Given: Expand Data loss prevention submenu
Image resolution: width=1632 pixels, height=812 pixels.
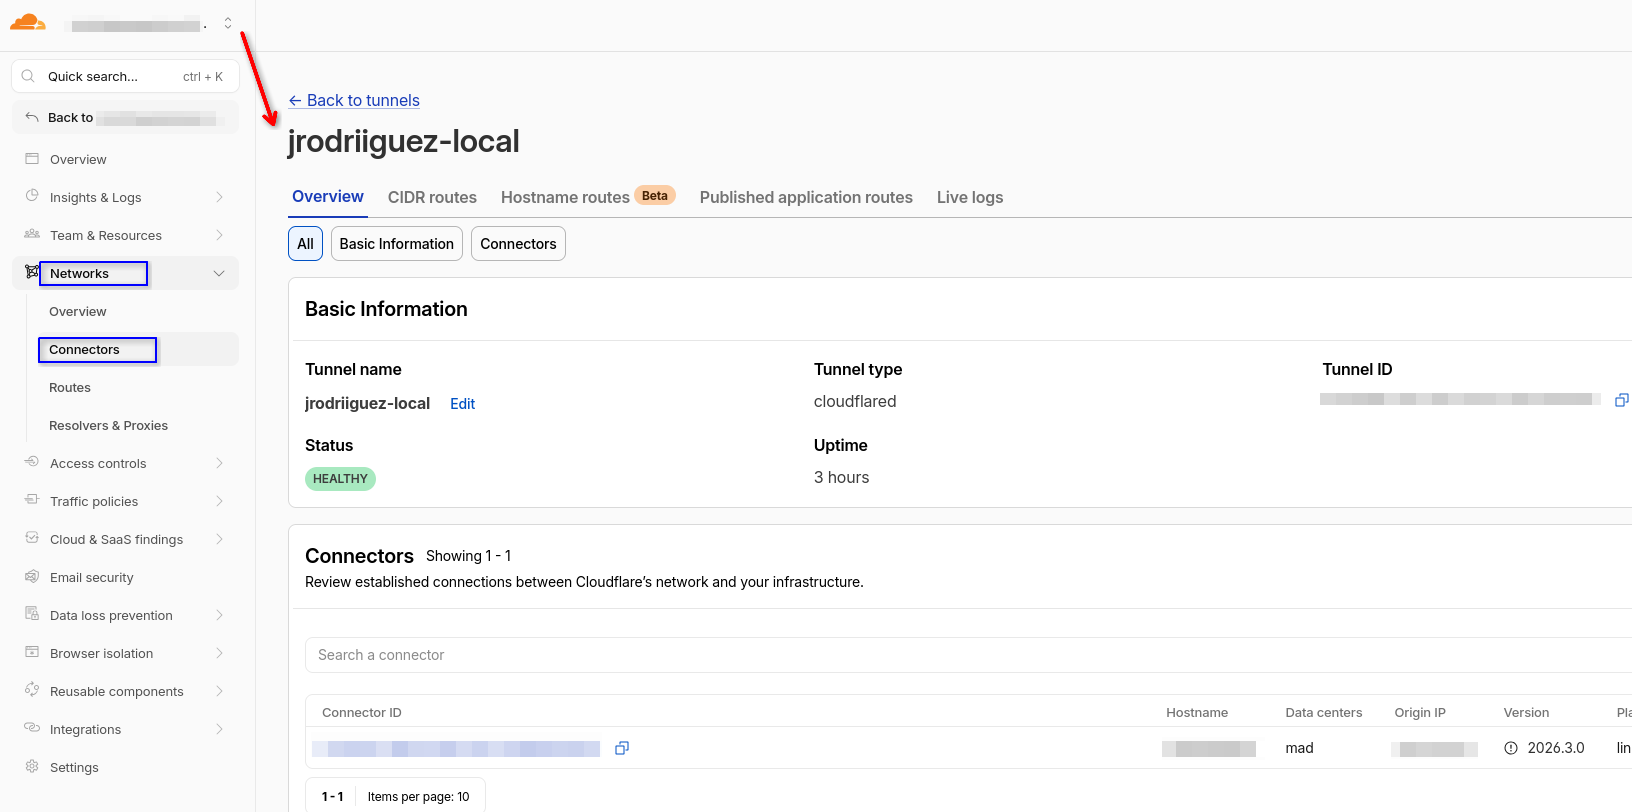Looking at the screenshot, I should click(219, 615).
